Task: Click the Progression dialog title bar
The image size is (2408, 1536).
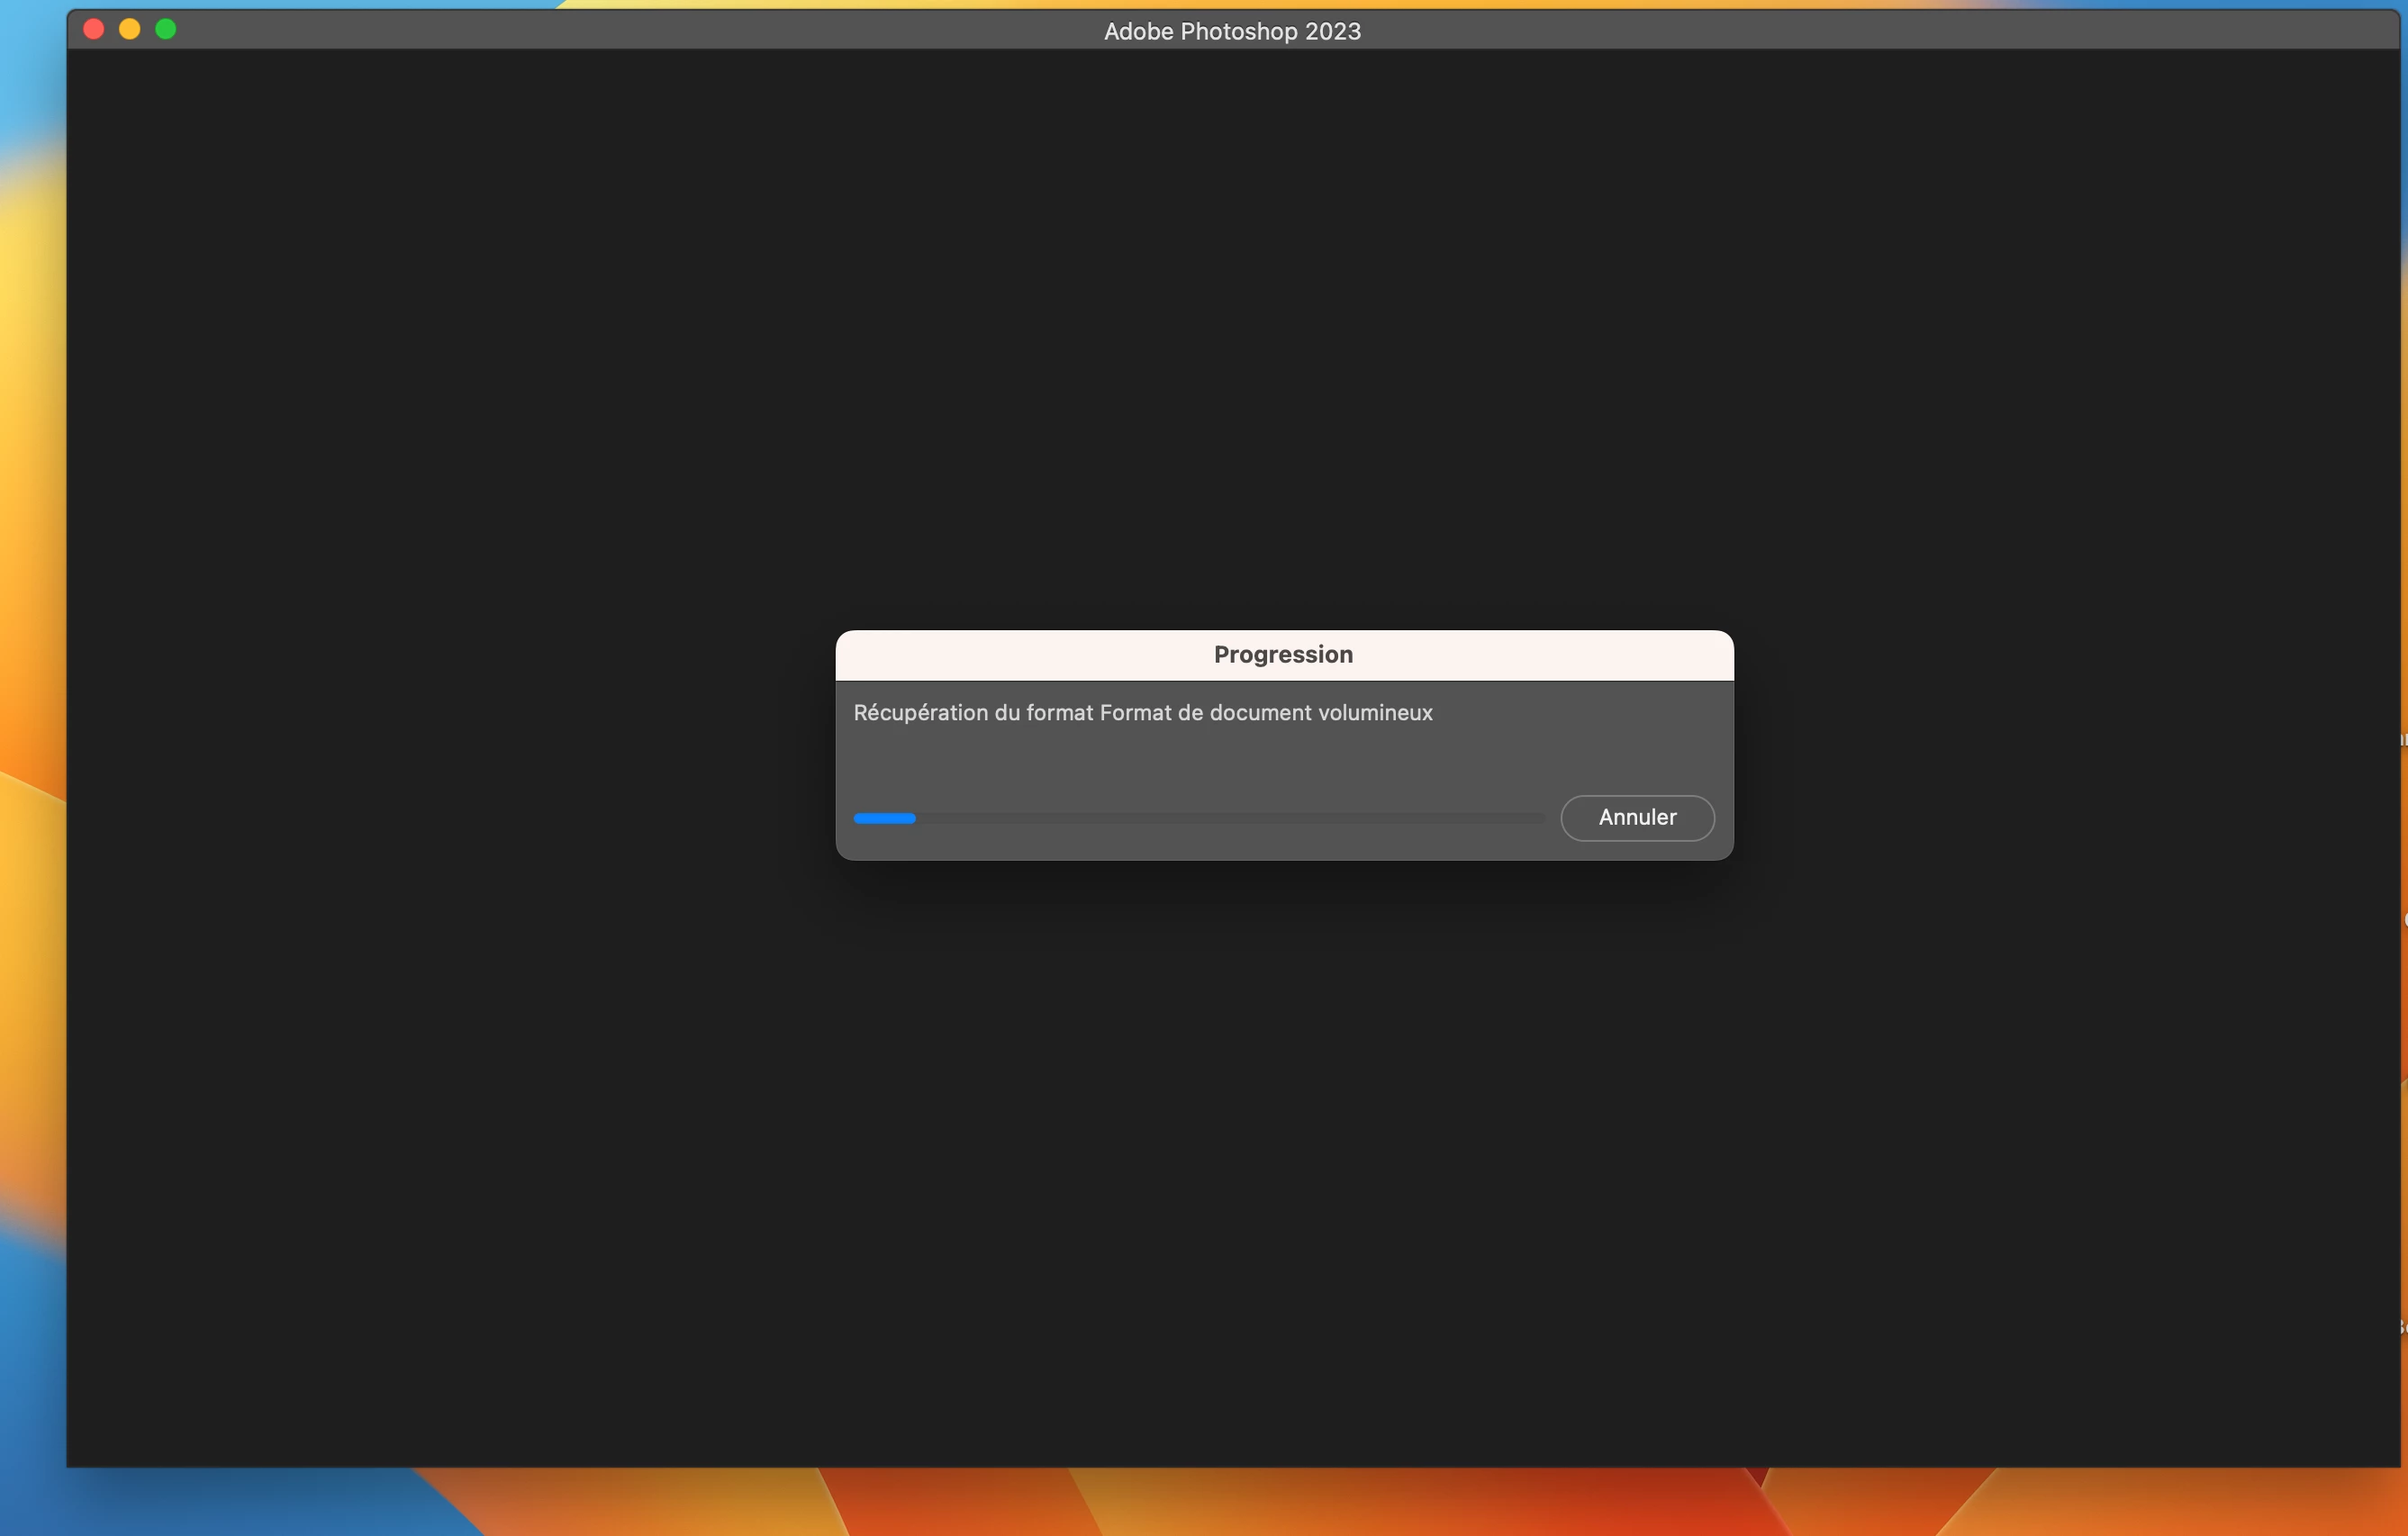Action: pyautogui.click(x=1000, y=655)
